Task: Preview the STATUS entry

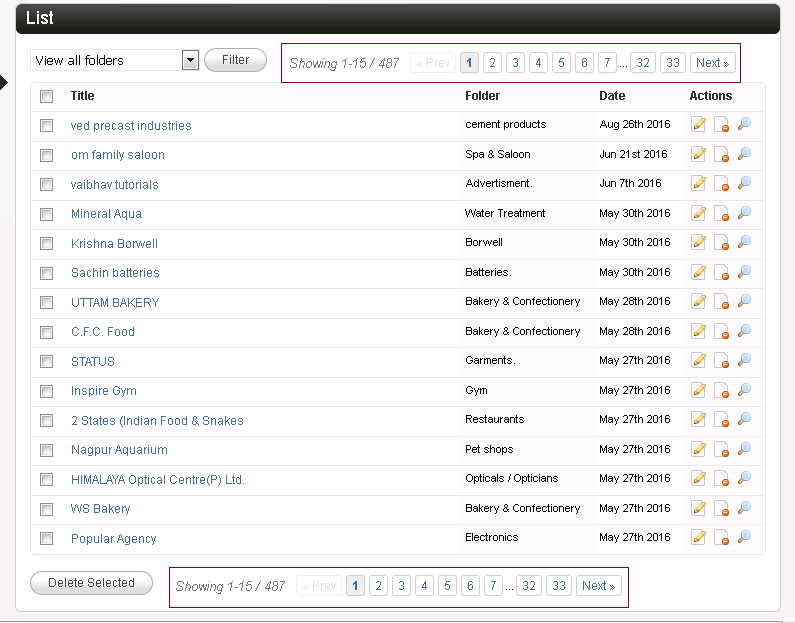Action: (x=744, y=361)
